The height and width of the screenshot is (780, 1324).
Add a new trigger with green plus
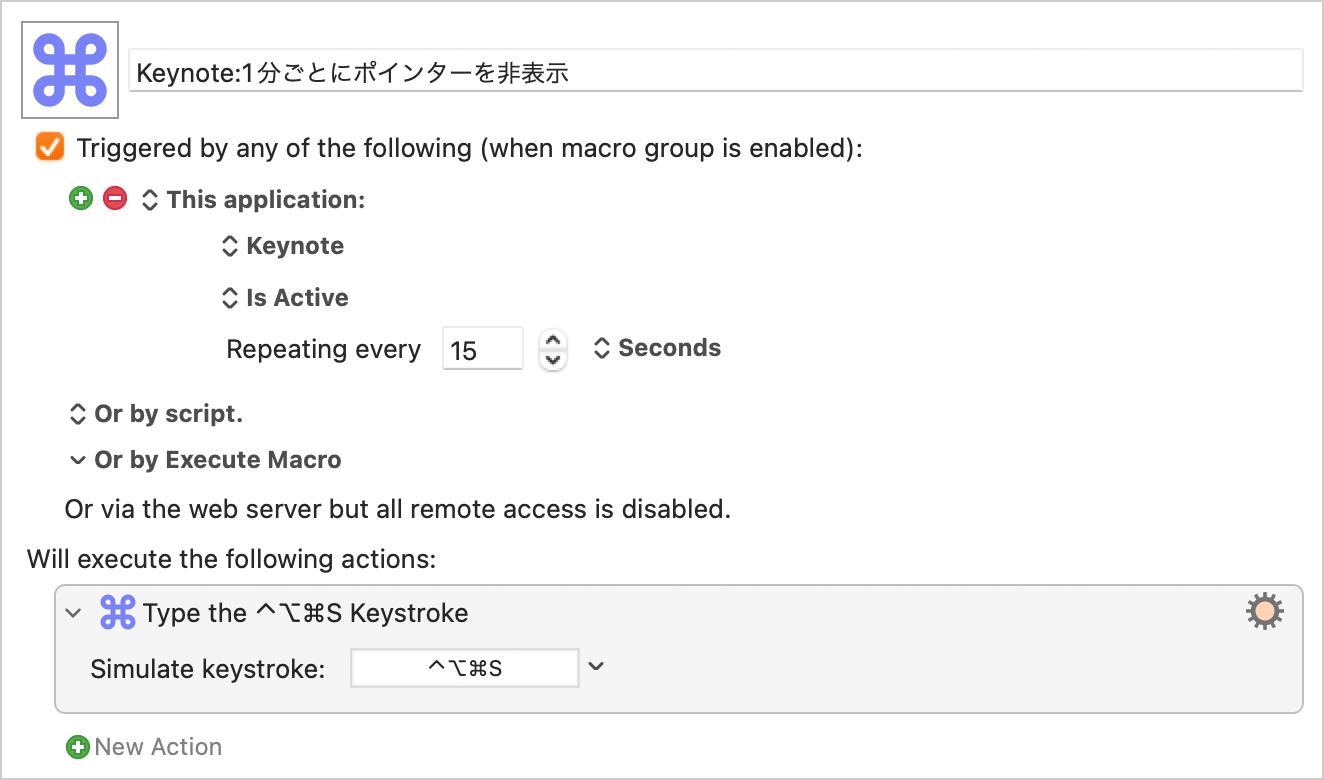(x=81, y=198)
